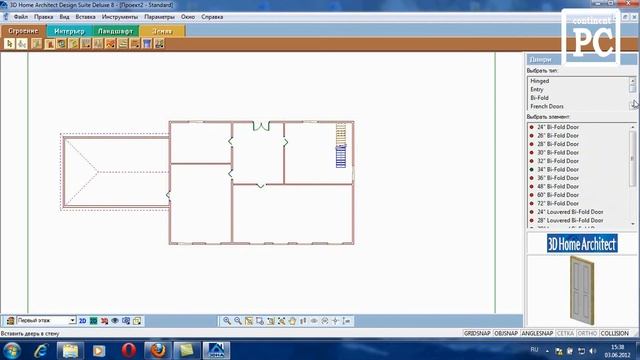
Task: Toggle COLLISION in the status bar
Action: [x=615, y=333]
